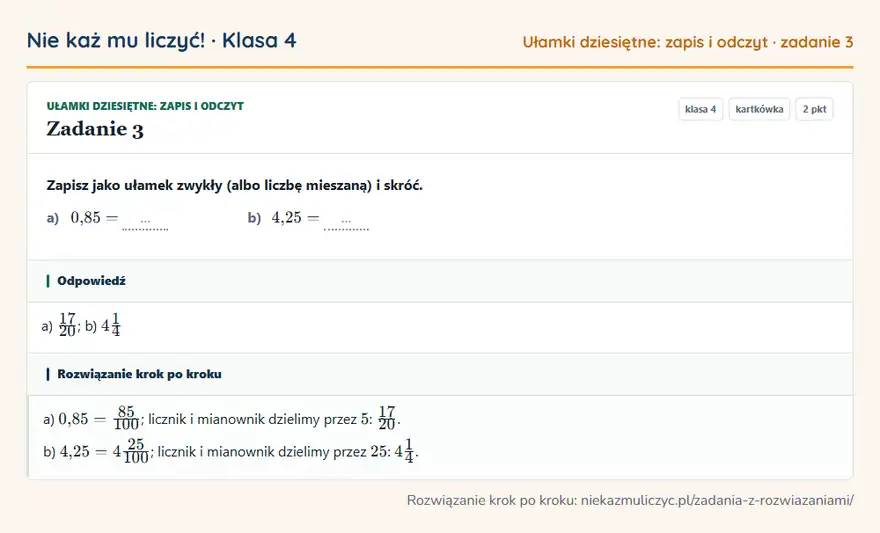Click subtask label 'b)' next to 4,25

pyautogui.click(x=254, y=218)
